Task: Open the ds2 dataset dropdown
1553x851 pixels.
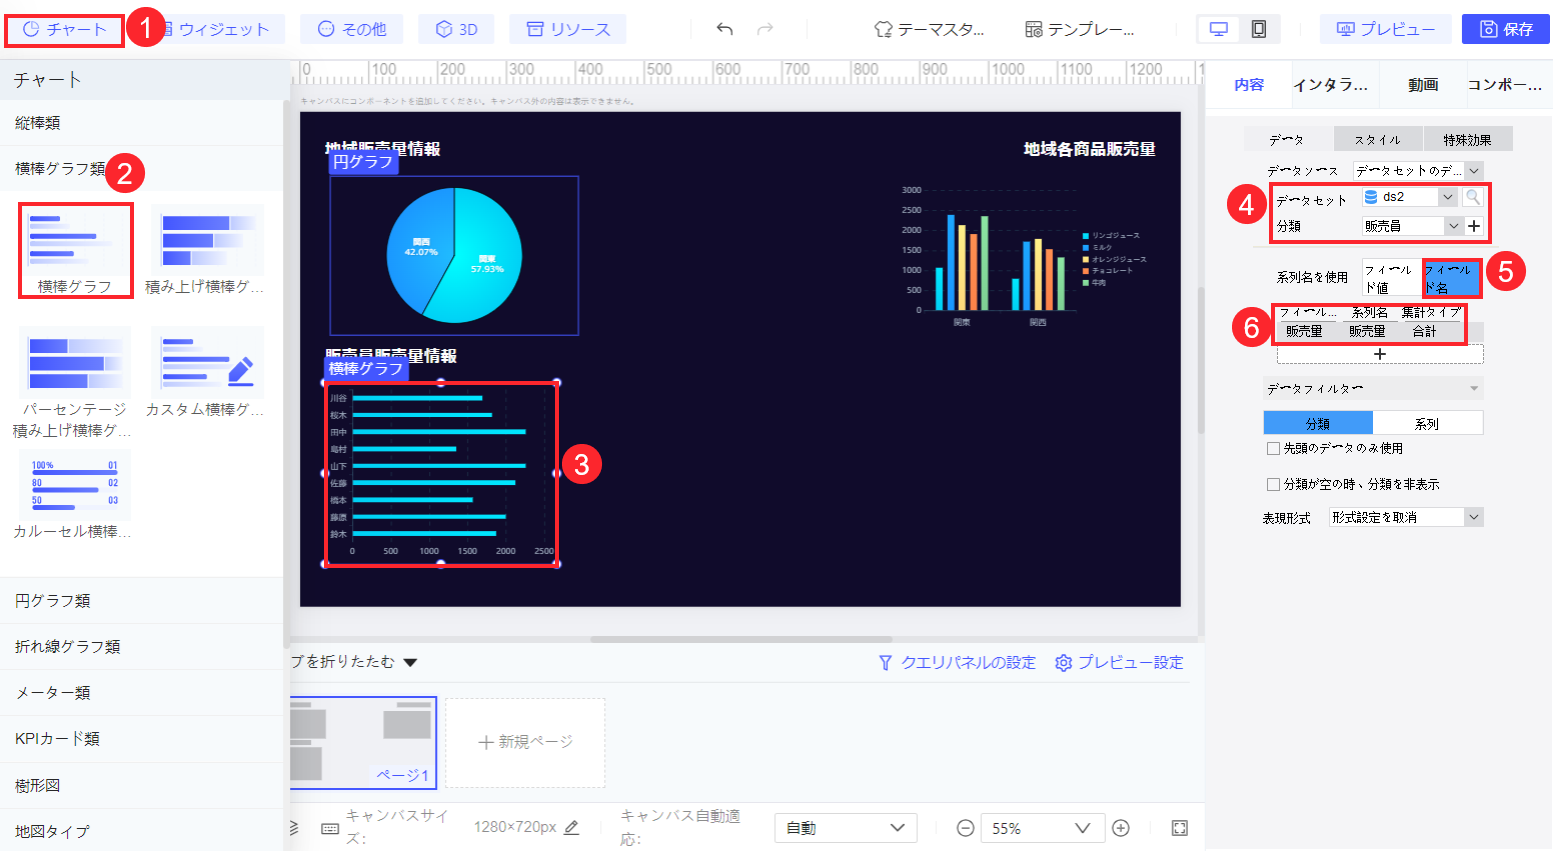Action: pyautogui.click(x=1410, y=197)
